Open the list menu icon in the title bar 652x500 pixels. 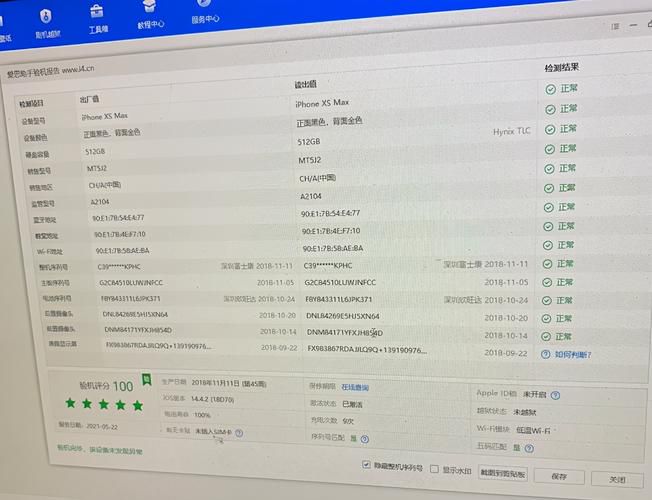tap(615, 27)
